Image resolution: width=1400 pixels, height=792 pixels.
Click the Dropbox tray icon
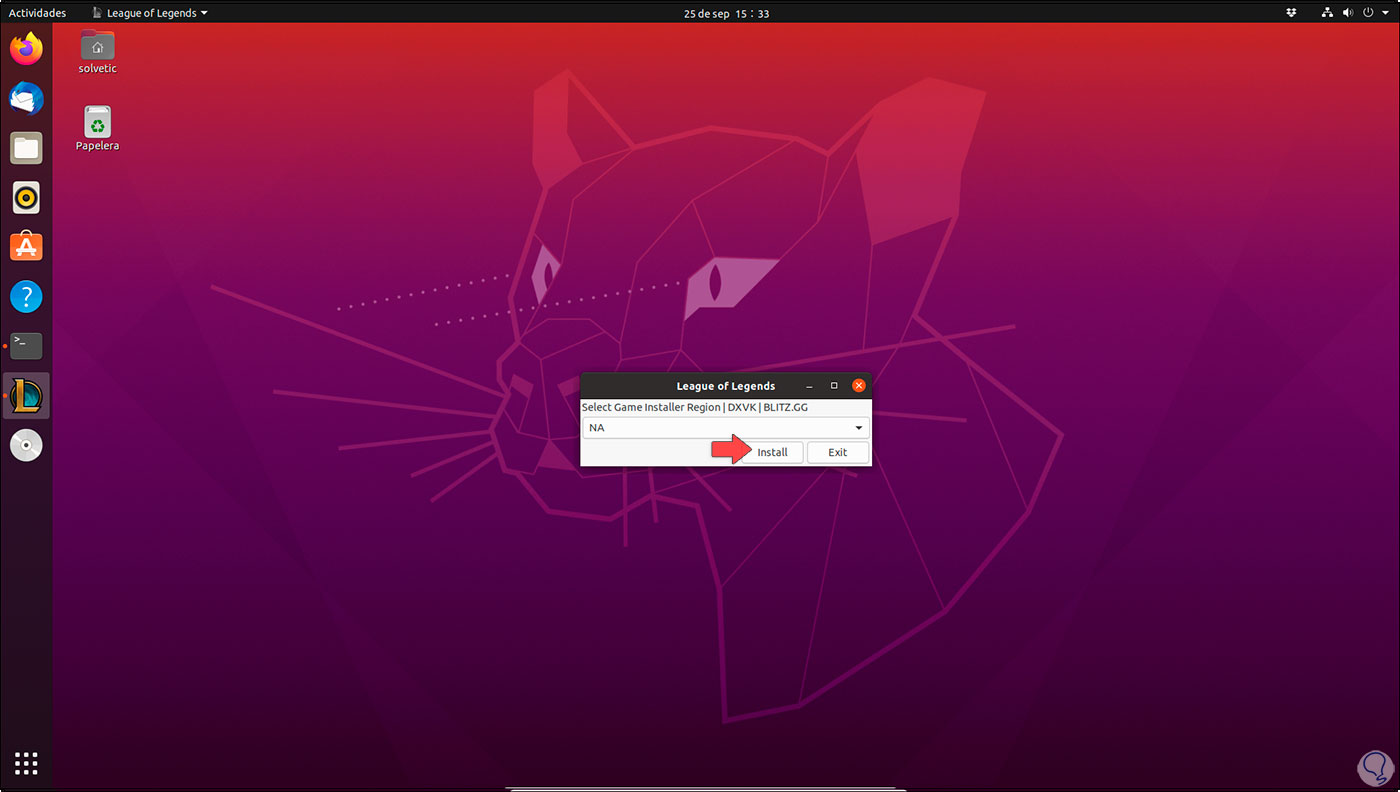1291,13
